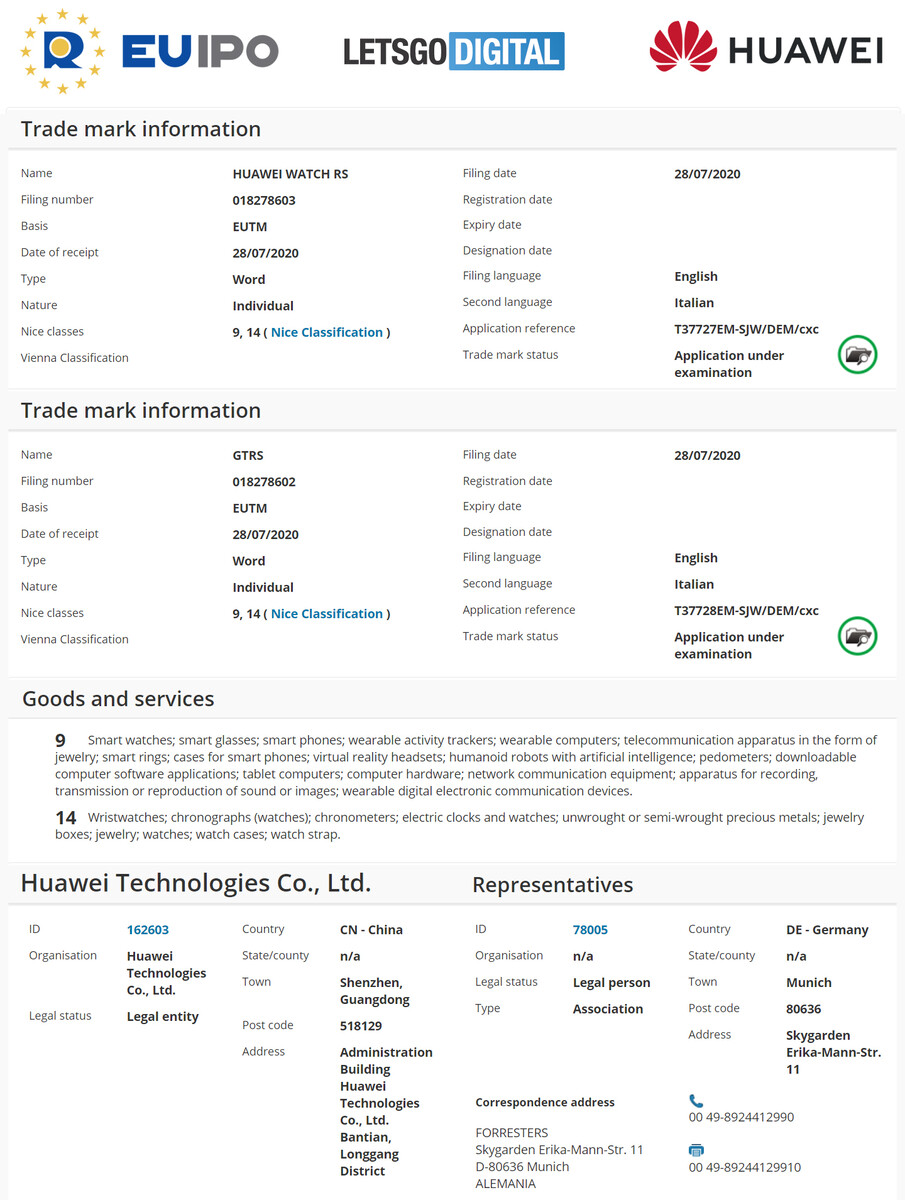This screenshot has width=905, height=1200.
Task: Click the Huawei logo
Action: tap(766, 49)
